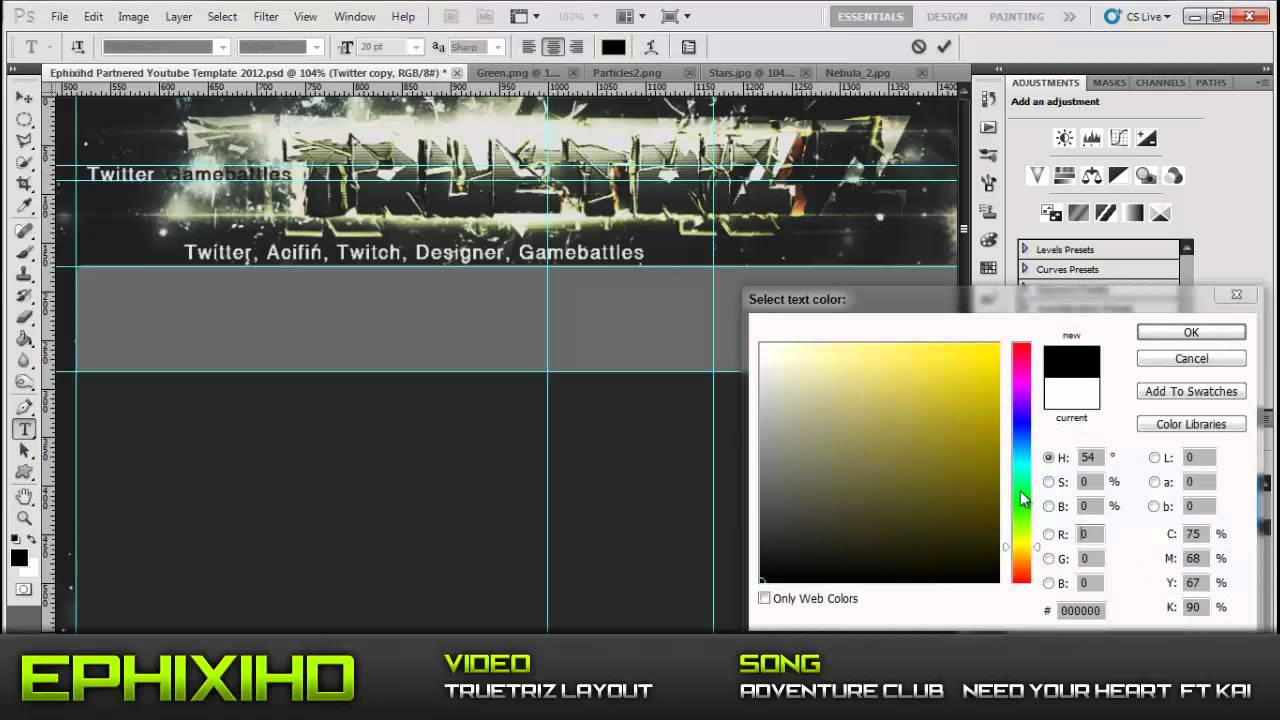Cancel the current text edits
This screenshot has width=1280, height=720.
point(919,47)
